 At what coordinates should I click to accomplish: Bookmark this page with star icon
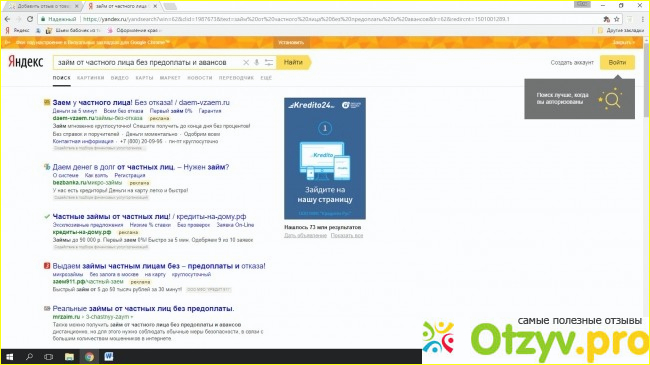(616, 19)
